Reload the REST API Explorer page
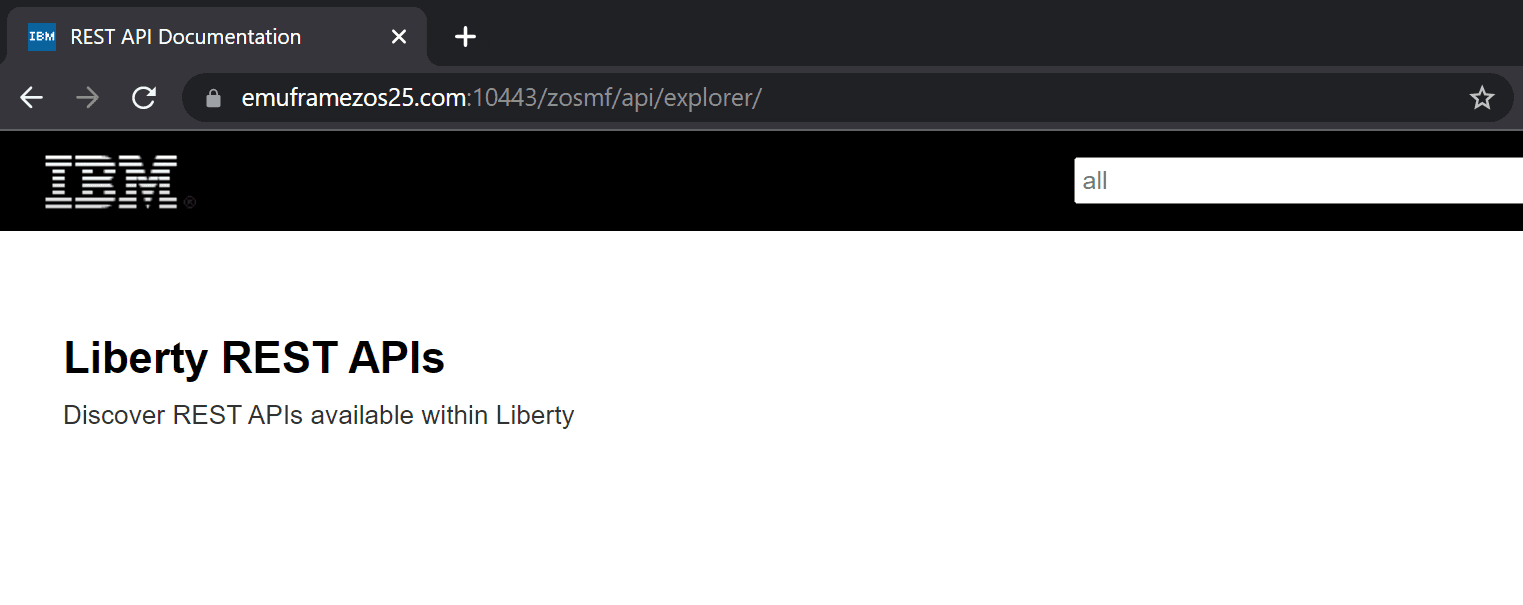This screenshot has width=1523, height=605. (143, 97)
